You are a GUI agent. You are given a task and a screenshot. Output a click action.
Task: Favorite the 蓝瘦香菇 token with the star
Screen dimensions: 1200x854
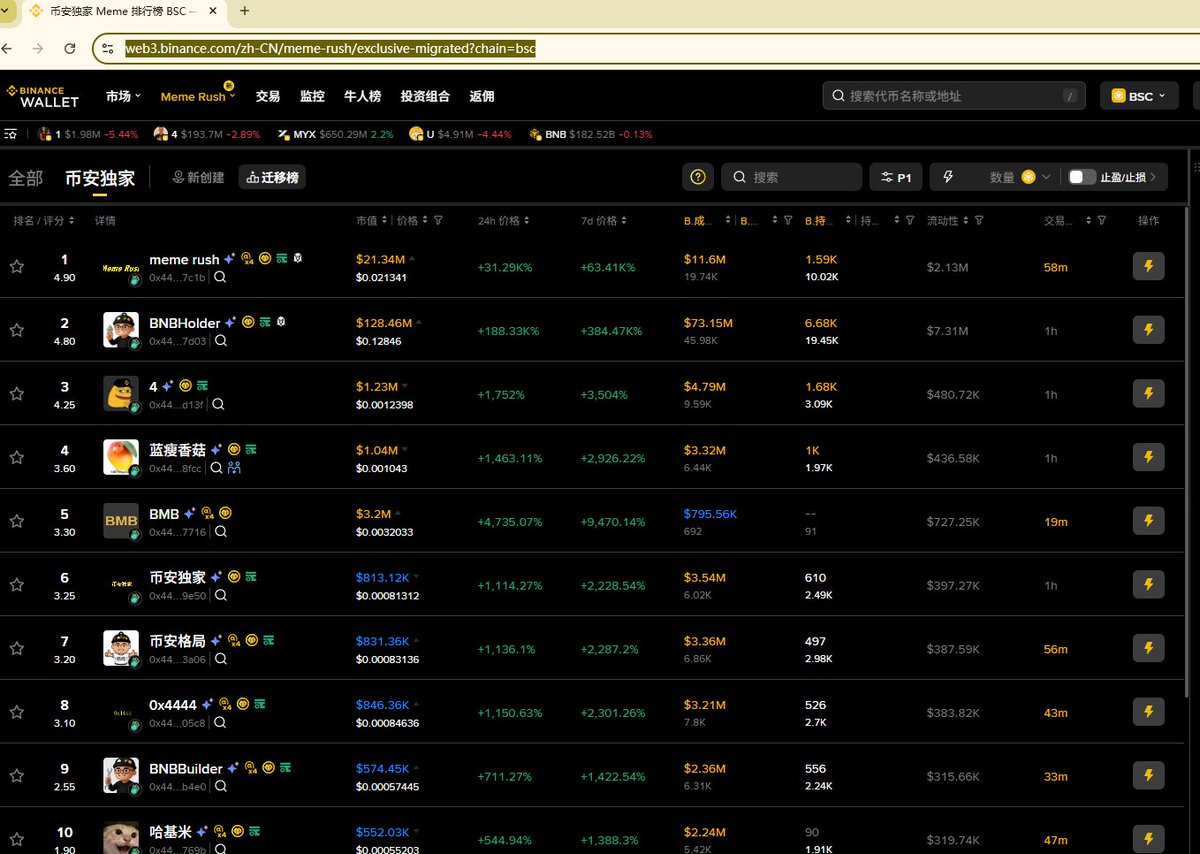coord(17,457)
